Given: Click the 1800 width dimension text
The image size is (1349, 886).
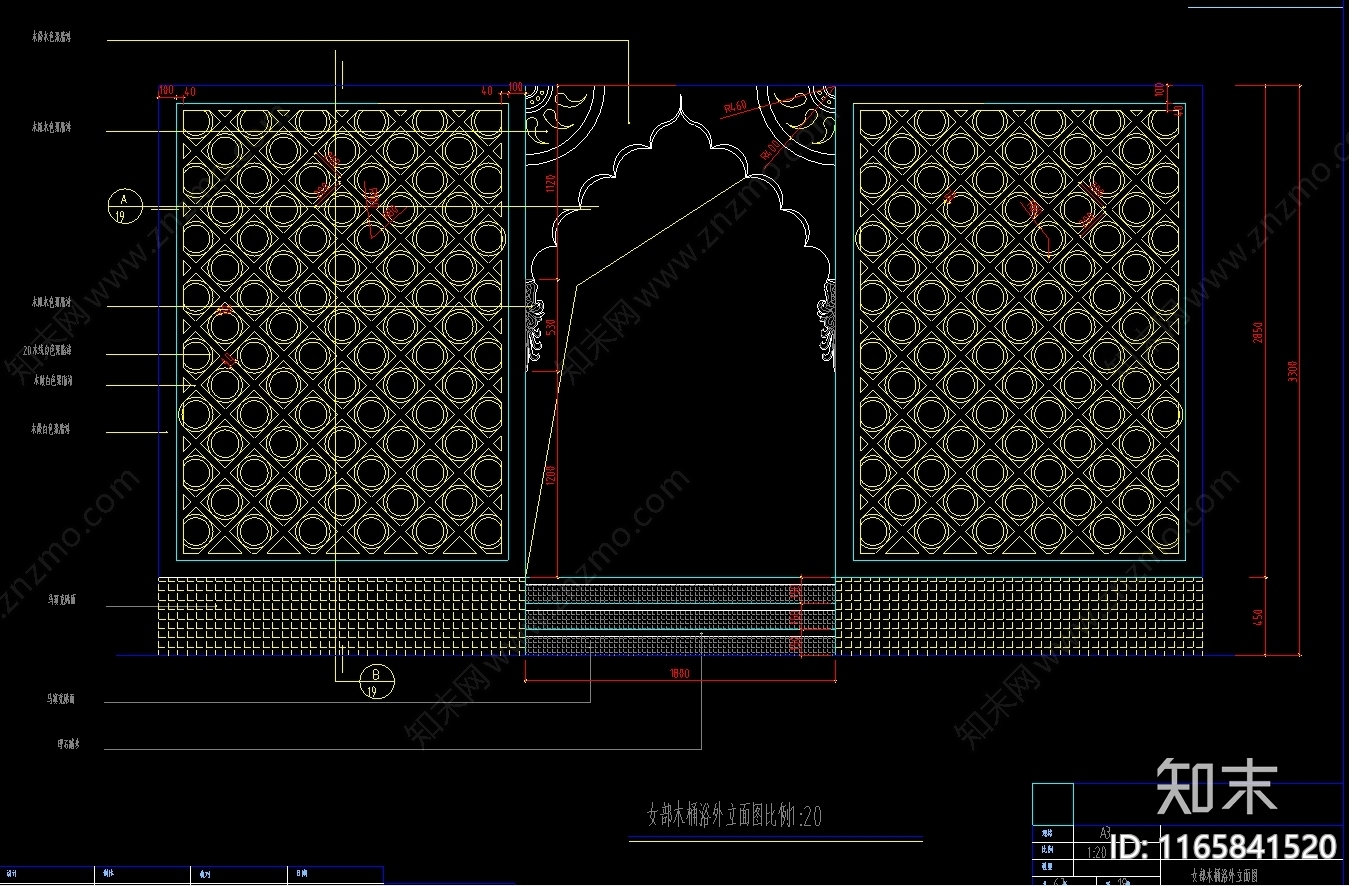Looking at the screenshot, I should [680, 673].
